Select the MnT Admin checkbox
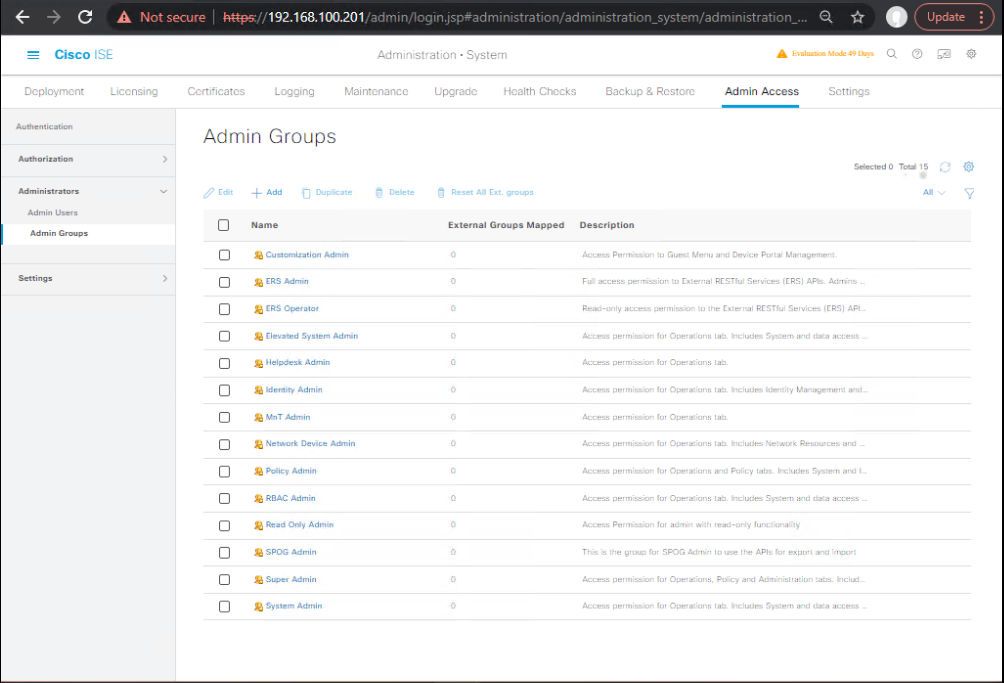This screenshot has height=683, width=1004. click(224, 417)
